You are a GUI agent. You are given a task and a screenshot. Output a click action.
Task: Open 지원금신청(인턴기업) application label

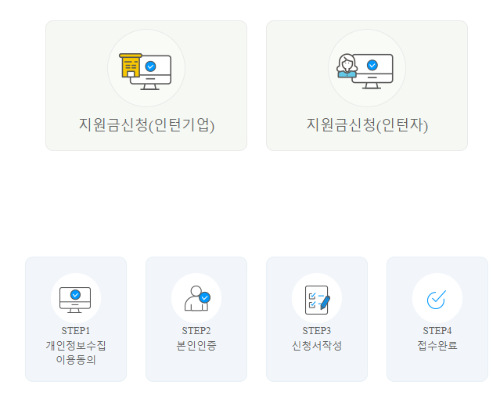(x=146, y=125)
